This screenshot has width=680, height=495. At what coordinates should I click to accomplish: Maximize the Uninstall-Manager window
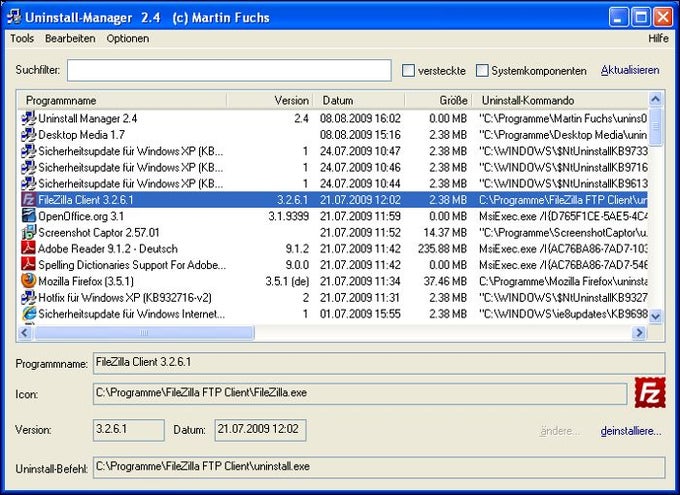pos(641,17)
